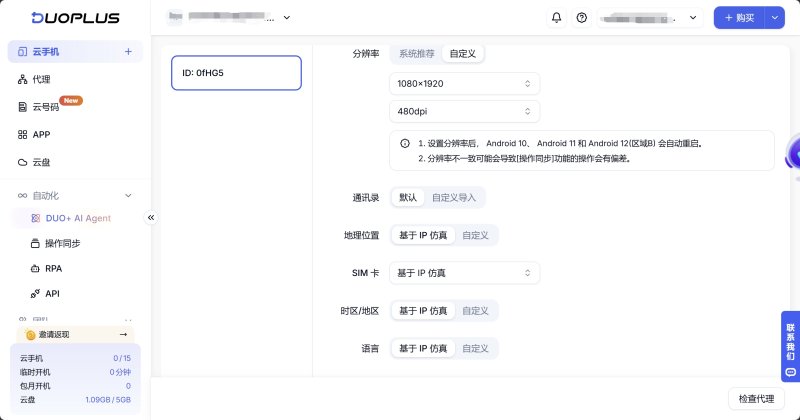Open the RPA page
800x420 pixels.
coord(54,268)
